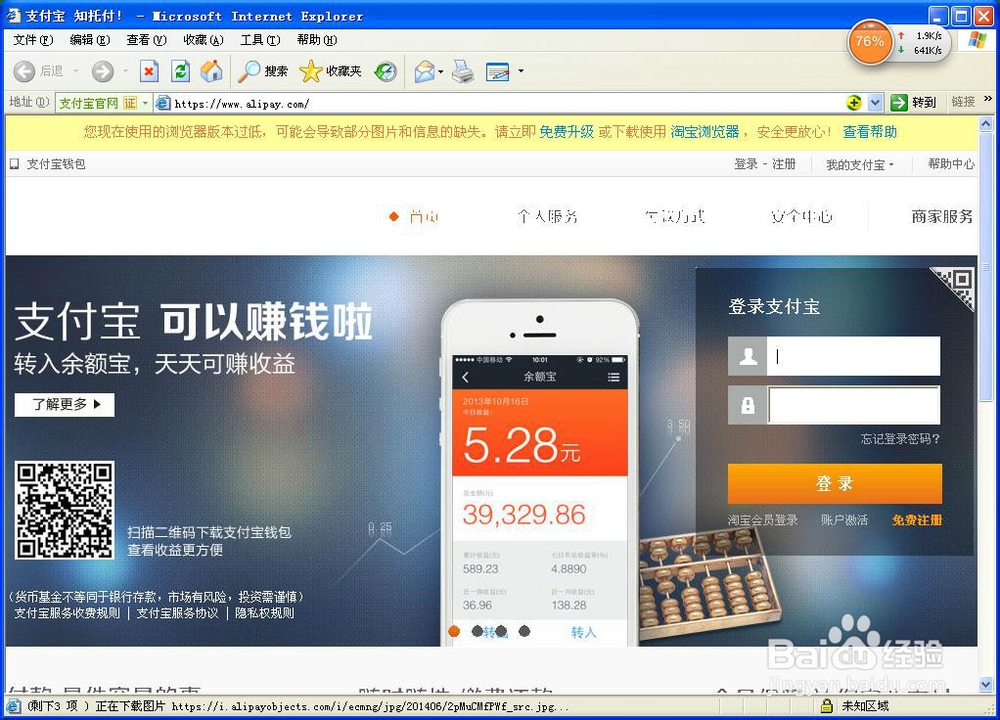Click the 淘宝会员登录 link

point(763,520)
